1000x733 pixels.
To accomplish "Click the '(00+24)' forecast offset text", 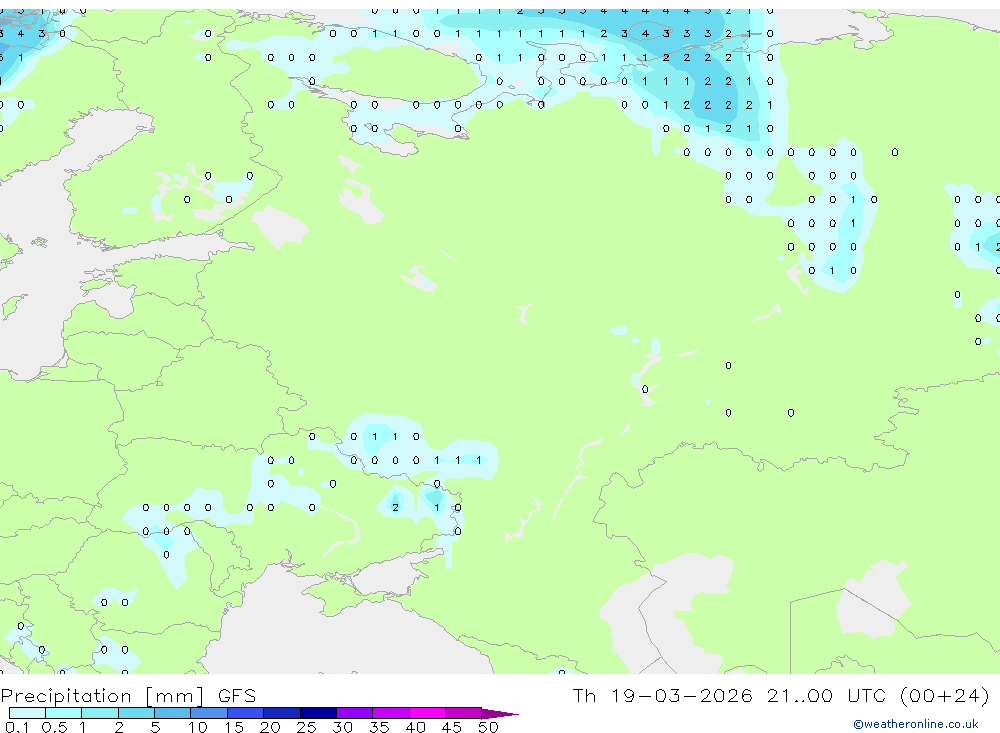I will click(x=945, y=695).
